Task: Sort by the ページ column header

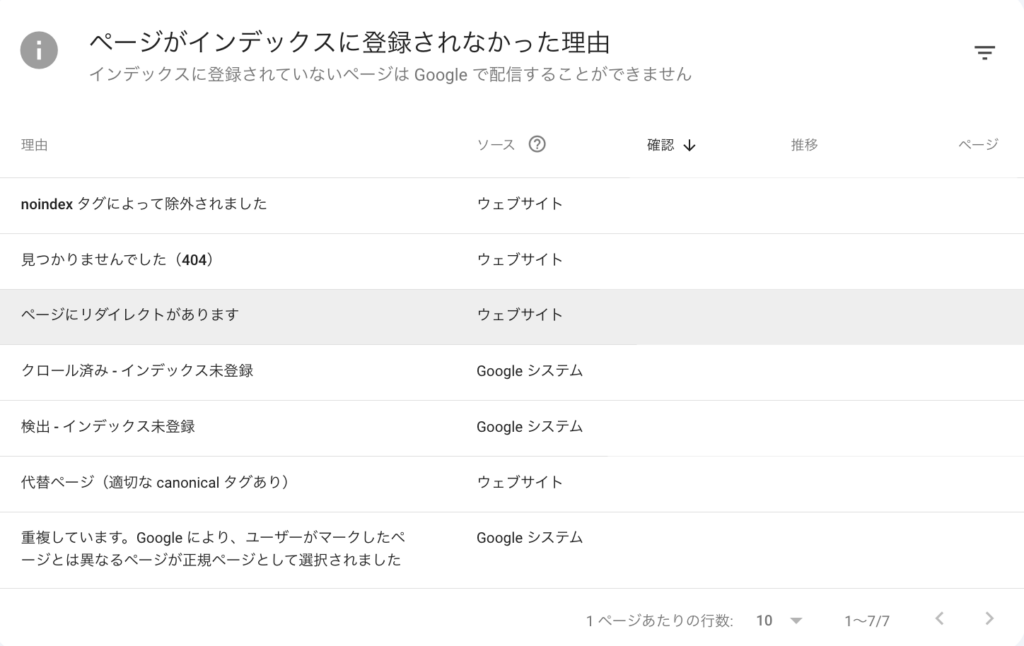Action: [978, 145]
